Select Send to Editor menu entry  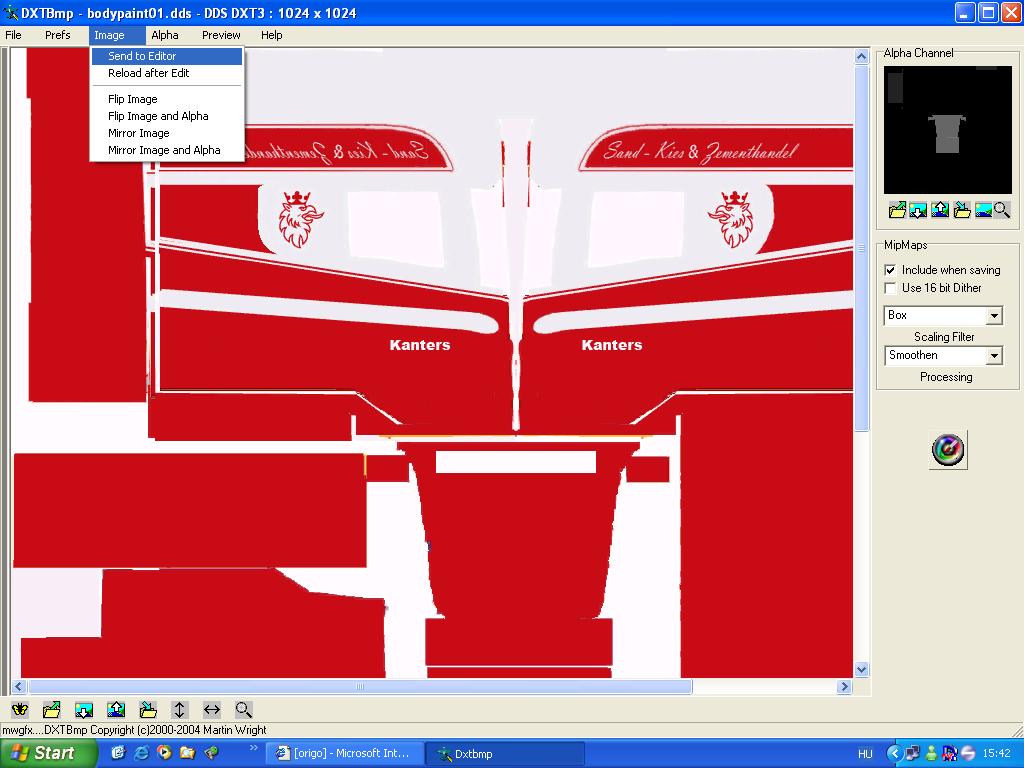(142, 56)
